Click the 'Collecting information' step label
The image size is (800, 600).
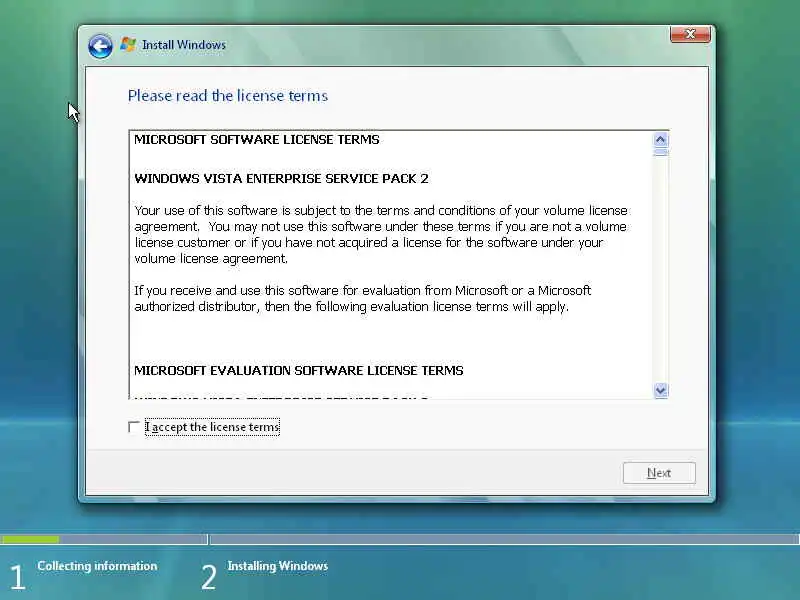point(97,566)
